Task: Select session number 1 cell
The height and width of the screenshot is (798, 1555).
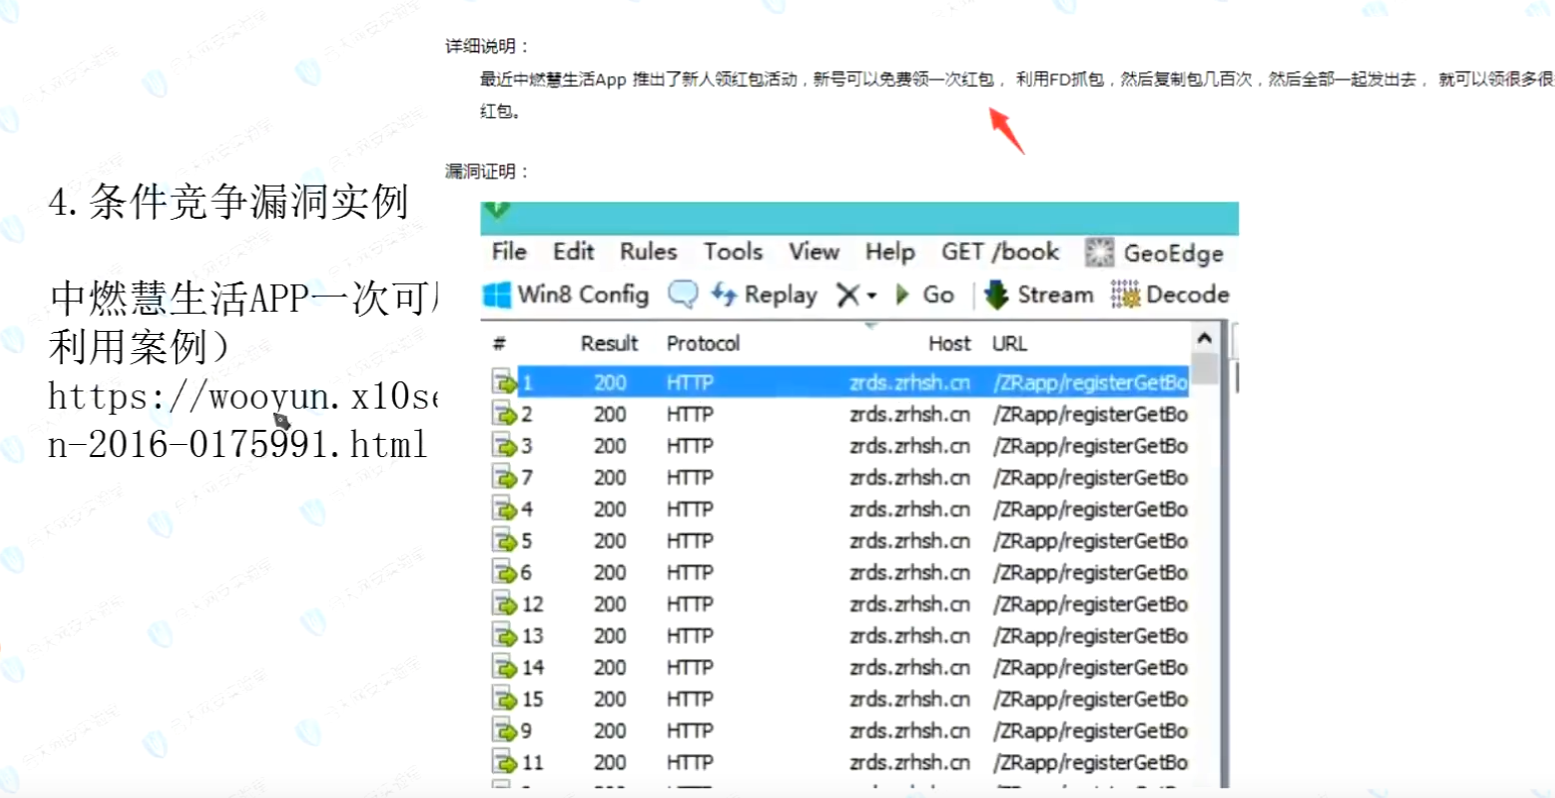Action: pyautogui.click(x=527, y=382)
